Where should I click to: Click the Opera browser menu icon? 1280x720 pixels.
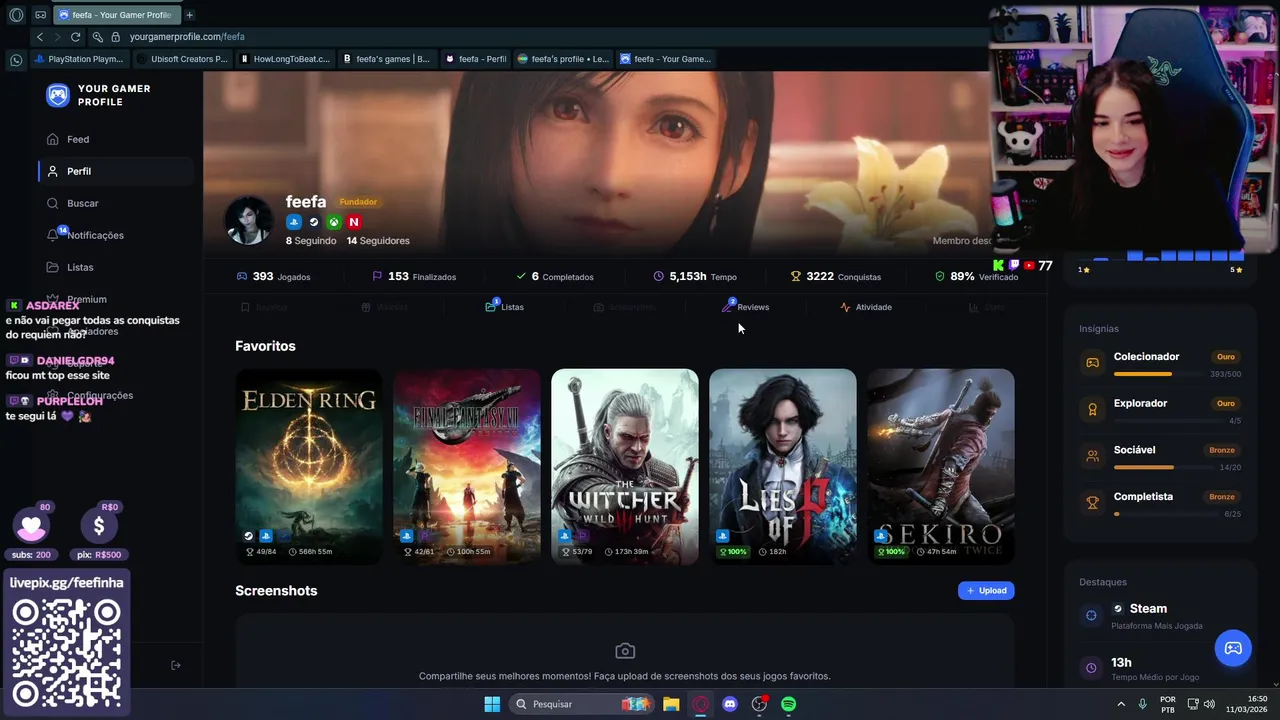tap(16, 15)
